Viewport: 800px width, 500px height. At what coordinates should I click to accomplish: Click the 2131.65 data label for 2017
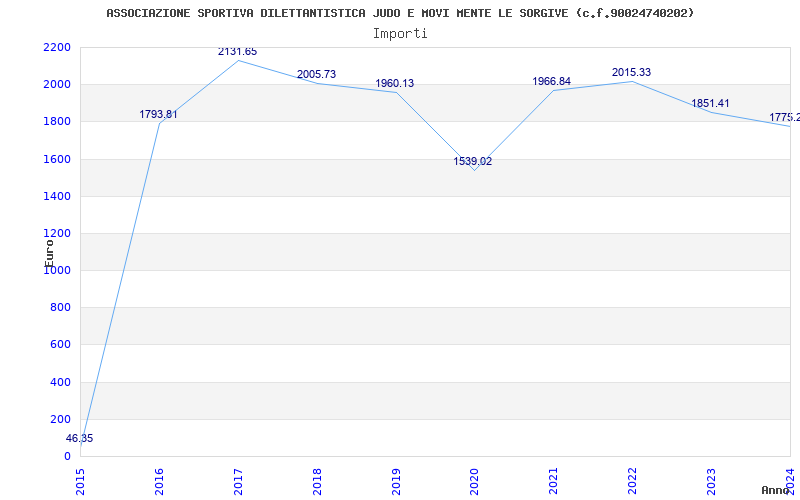point(237,52)
